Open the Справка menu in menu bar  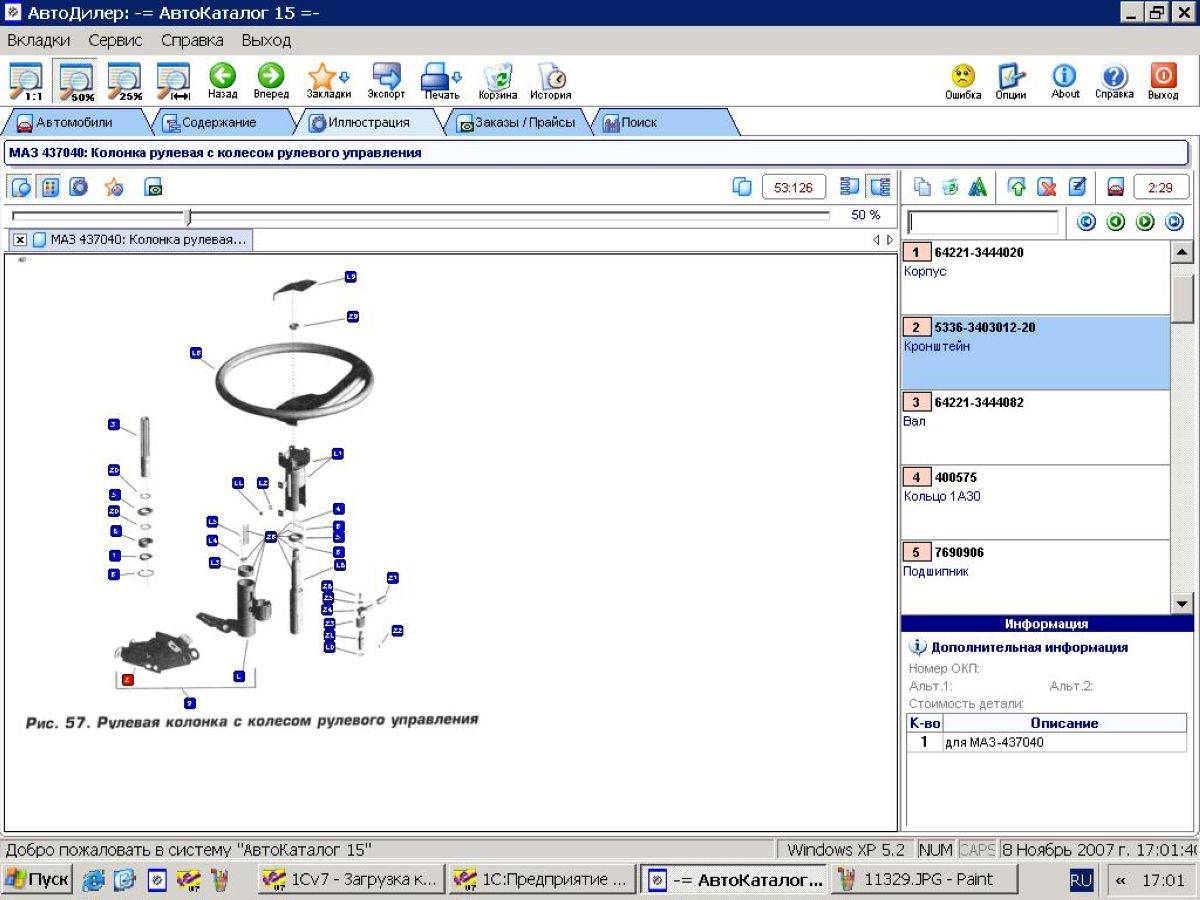tap(192, 41)
